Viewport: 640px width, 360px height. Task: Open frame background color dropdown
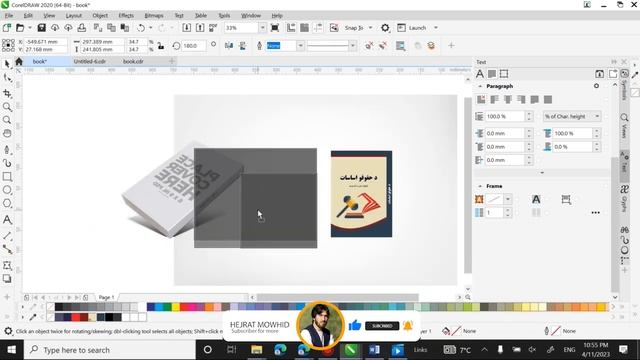tap(508, 199)
